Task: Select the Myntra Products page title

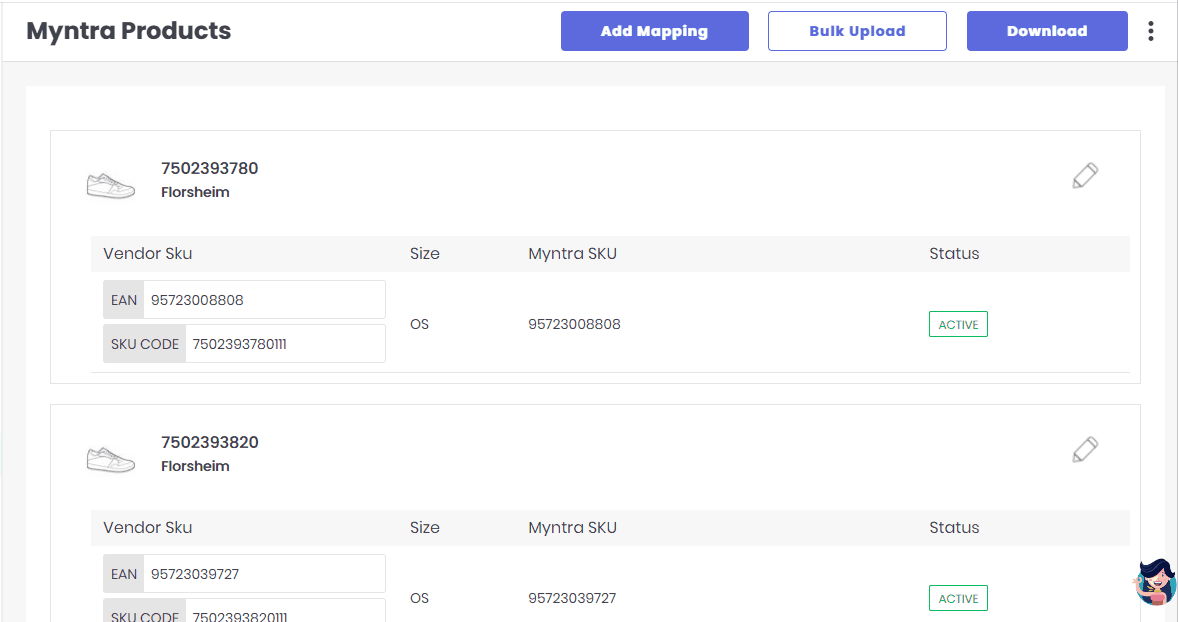Action: click(x=128, y=31)
